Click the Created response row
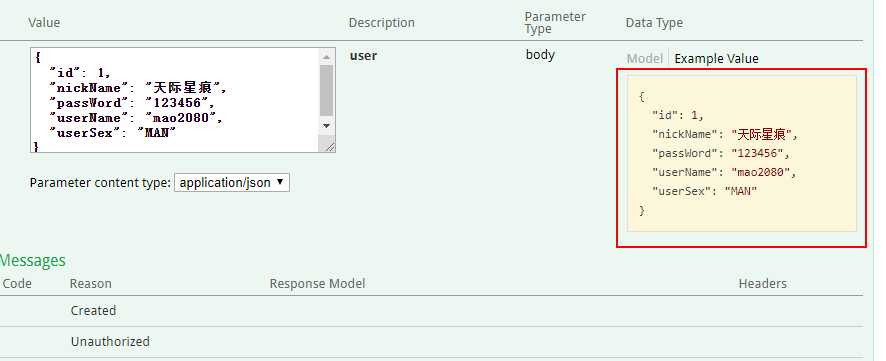Image resolution: width=886 pixels, height=361 pixels. [432, 311]
